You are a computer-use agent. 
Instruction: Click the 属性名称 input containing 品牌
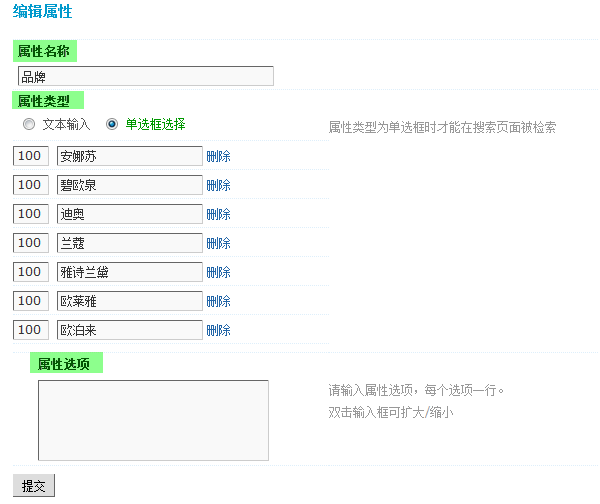(146, 76)
